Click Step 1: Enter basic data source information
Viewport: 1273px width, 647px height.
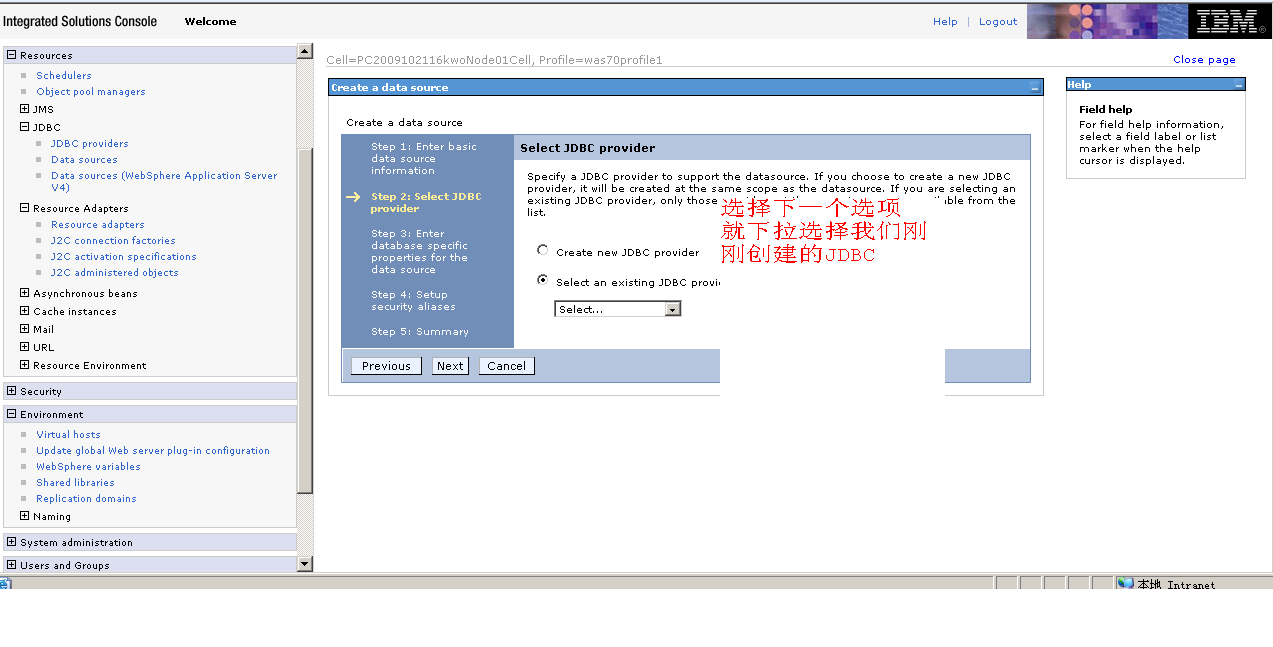tap(424, 159)
